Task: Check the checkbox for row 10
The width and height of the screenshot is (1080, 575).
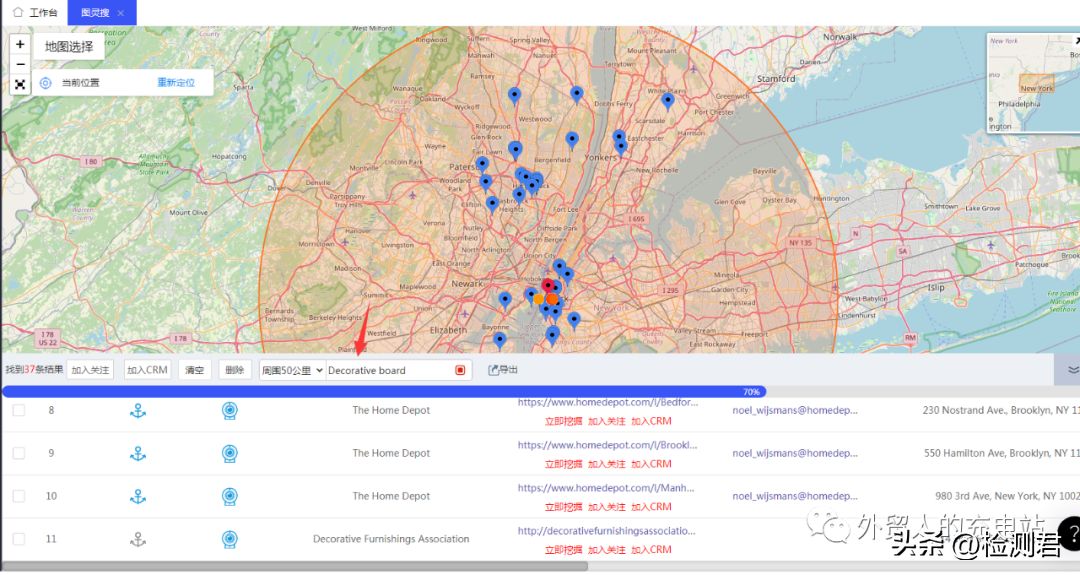Action: [19, 496]
